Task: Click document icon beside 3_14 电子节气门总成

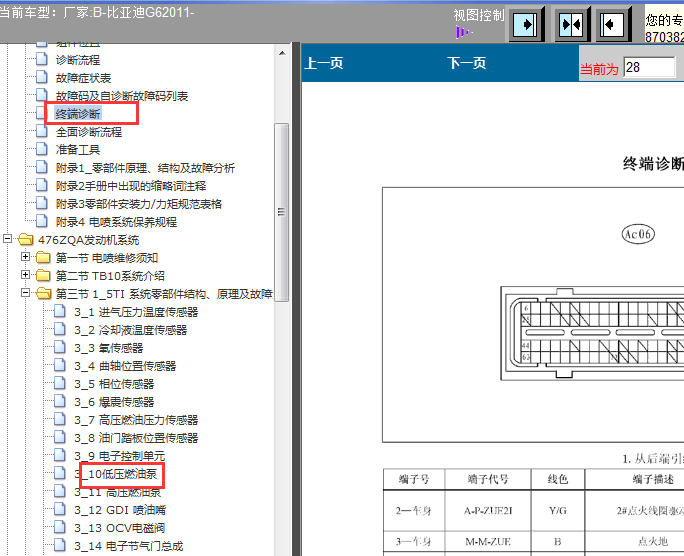Action: [x=60, y=545]
